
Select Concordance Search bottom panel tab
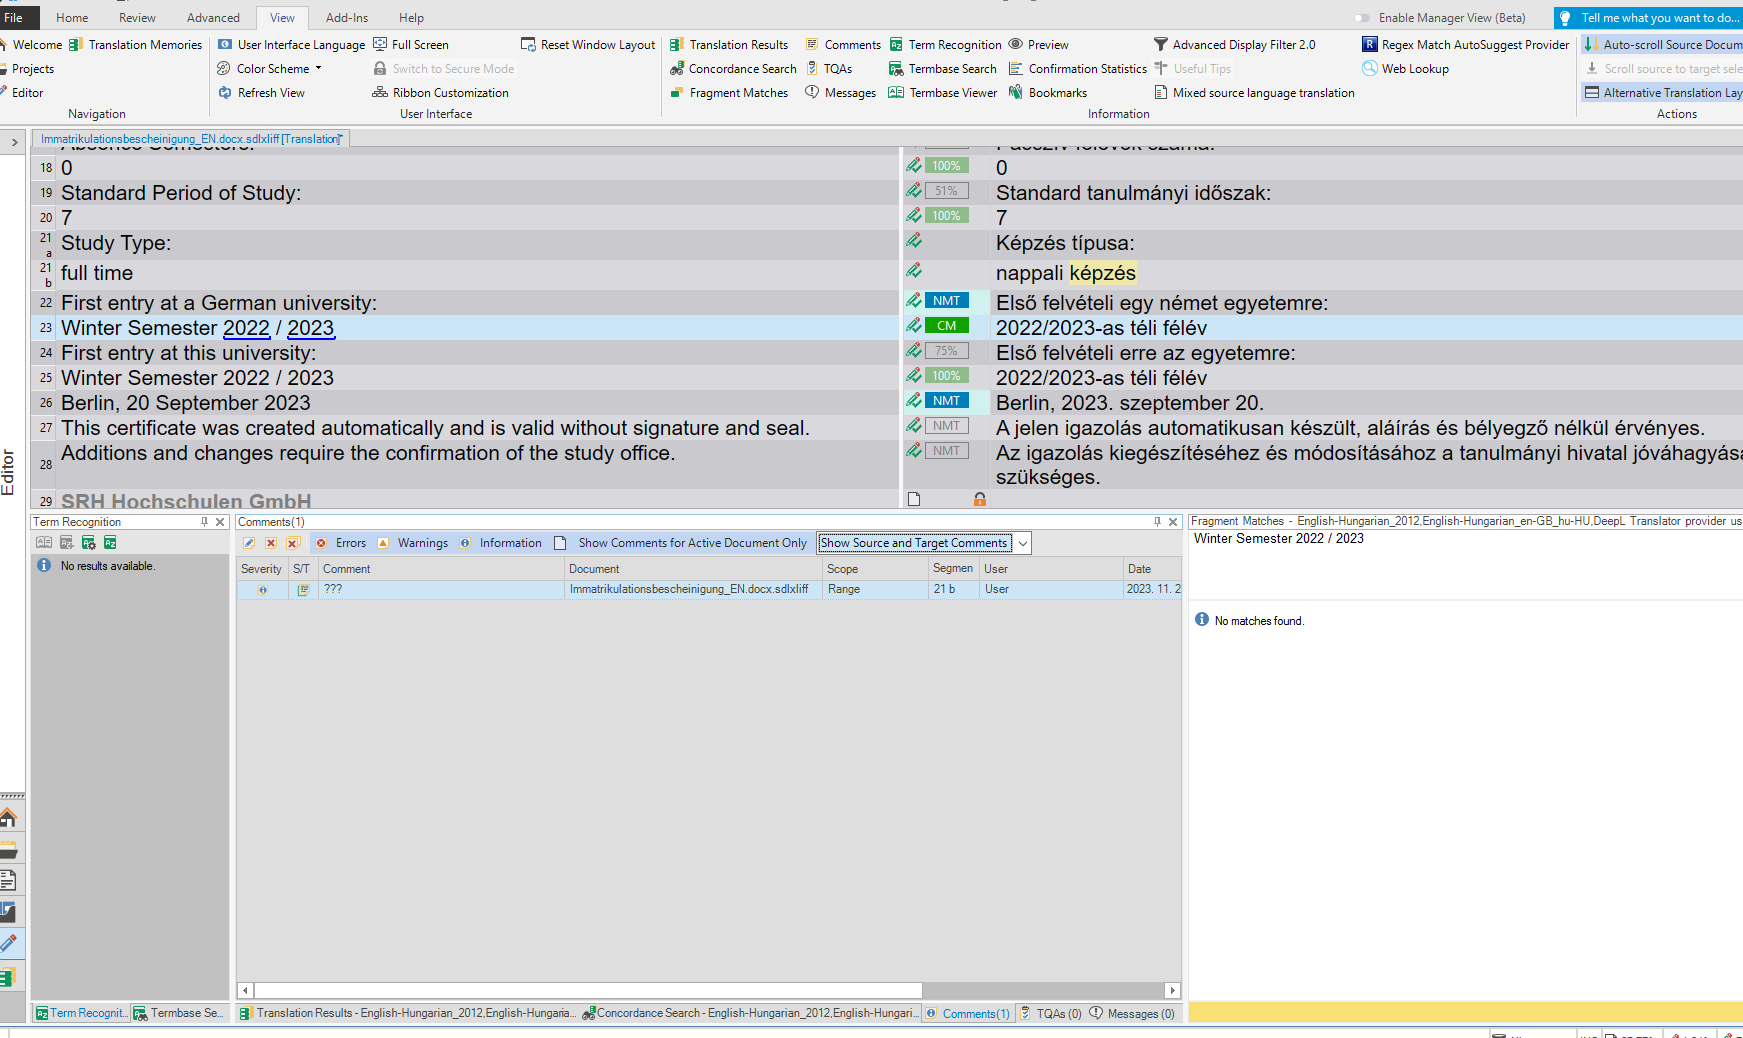[750, 1013]
